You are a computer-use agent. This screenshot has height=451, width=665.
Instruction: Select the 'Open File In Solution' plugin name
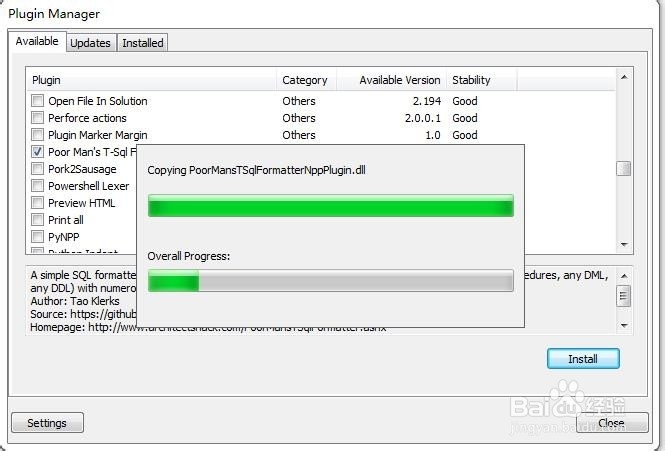click(x=98, y=101)
